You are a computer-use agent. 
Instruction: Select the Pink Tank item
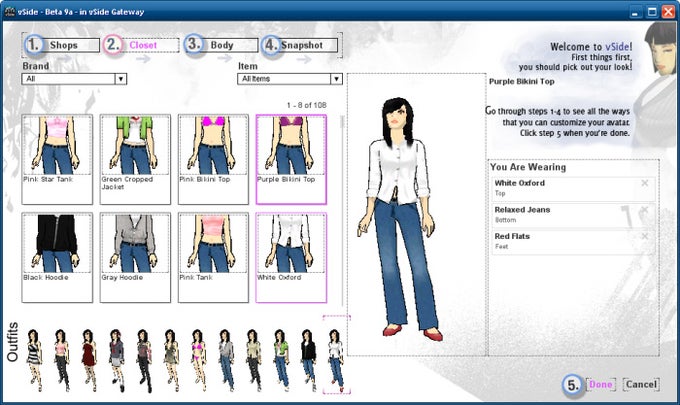click(x=213, y=258)
